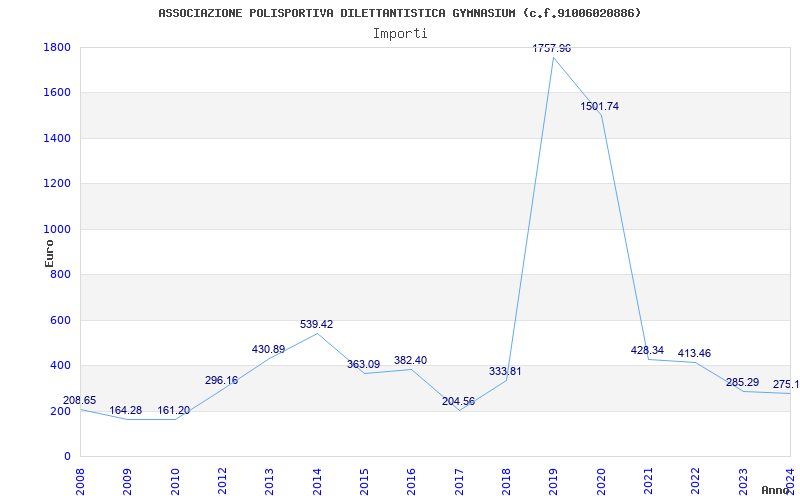This screenshot has height=500, width=800.
Task: Click the 2010 year tick label
Action: [175, 482]
